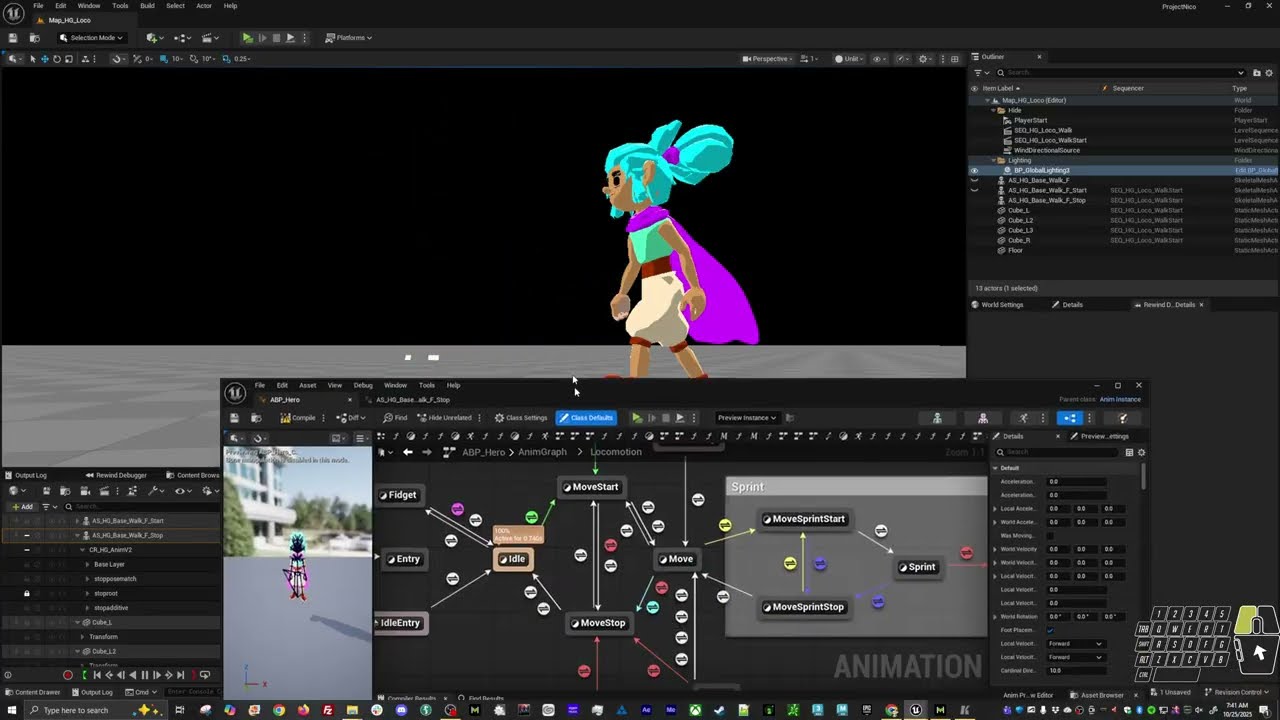Jump to sequence end

[180, 675]
